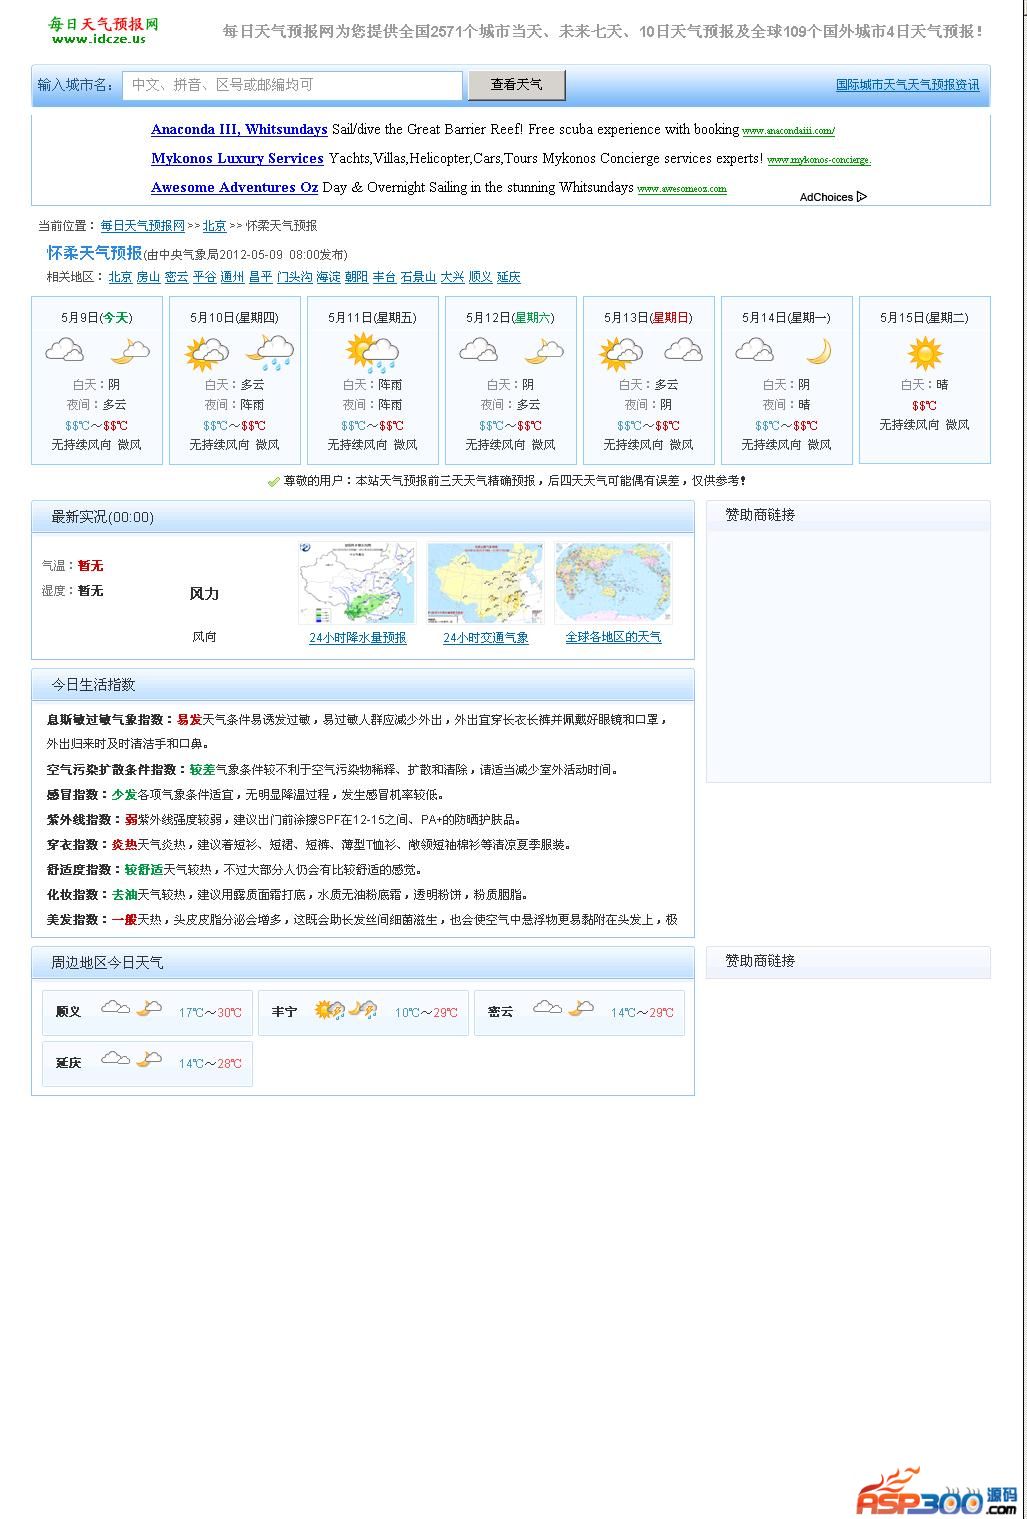Click the 顺义 nearby weather card name
Viewport: 1027px width, 1519px height.
(x=68, y=1012)
